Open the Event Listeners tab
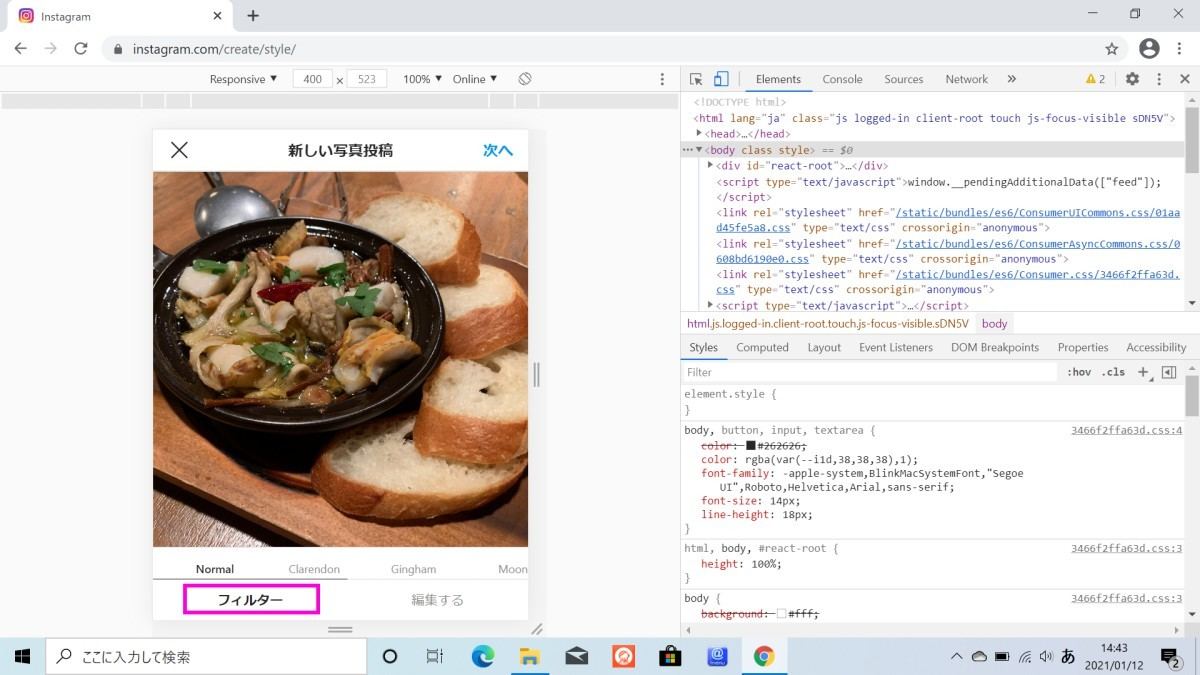1200x675 pixels. point(896,347)
